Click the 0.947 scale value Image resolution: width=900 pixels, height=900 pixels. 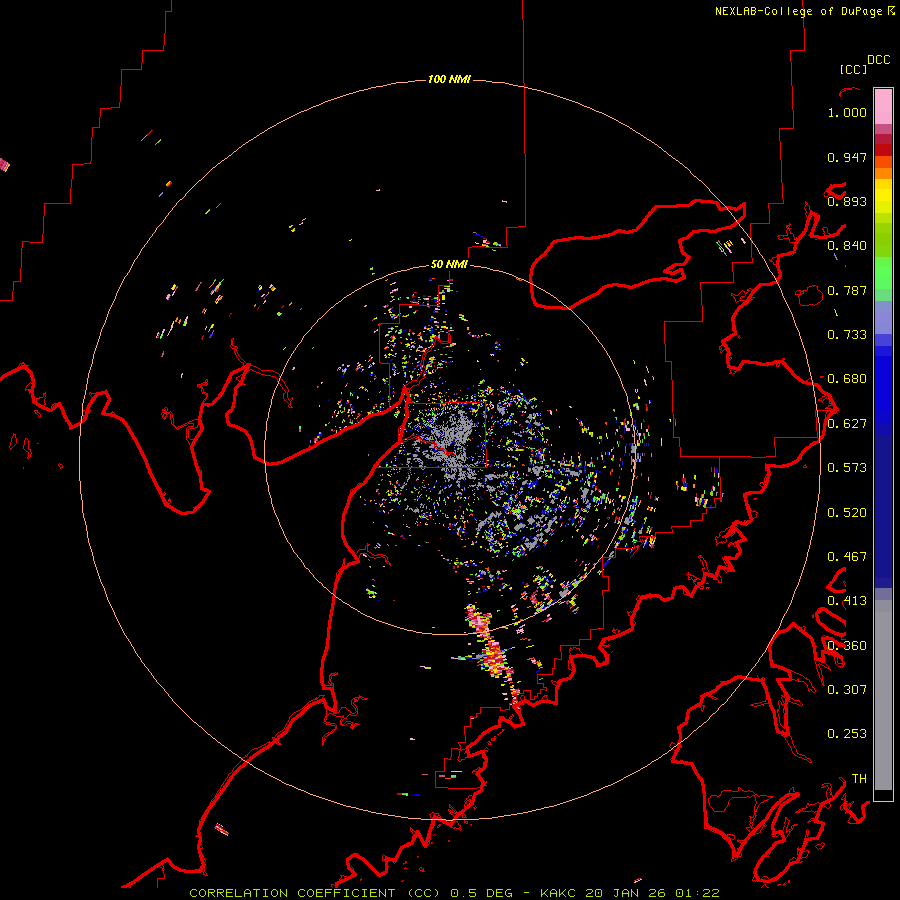847,157
